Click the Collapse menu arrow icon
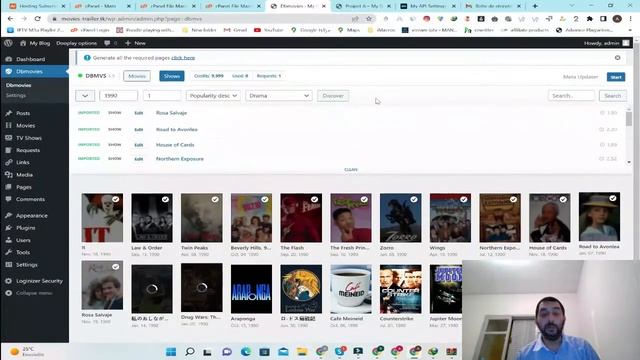 click(9, 293)
